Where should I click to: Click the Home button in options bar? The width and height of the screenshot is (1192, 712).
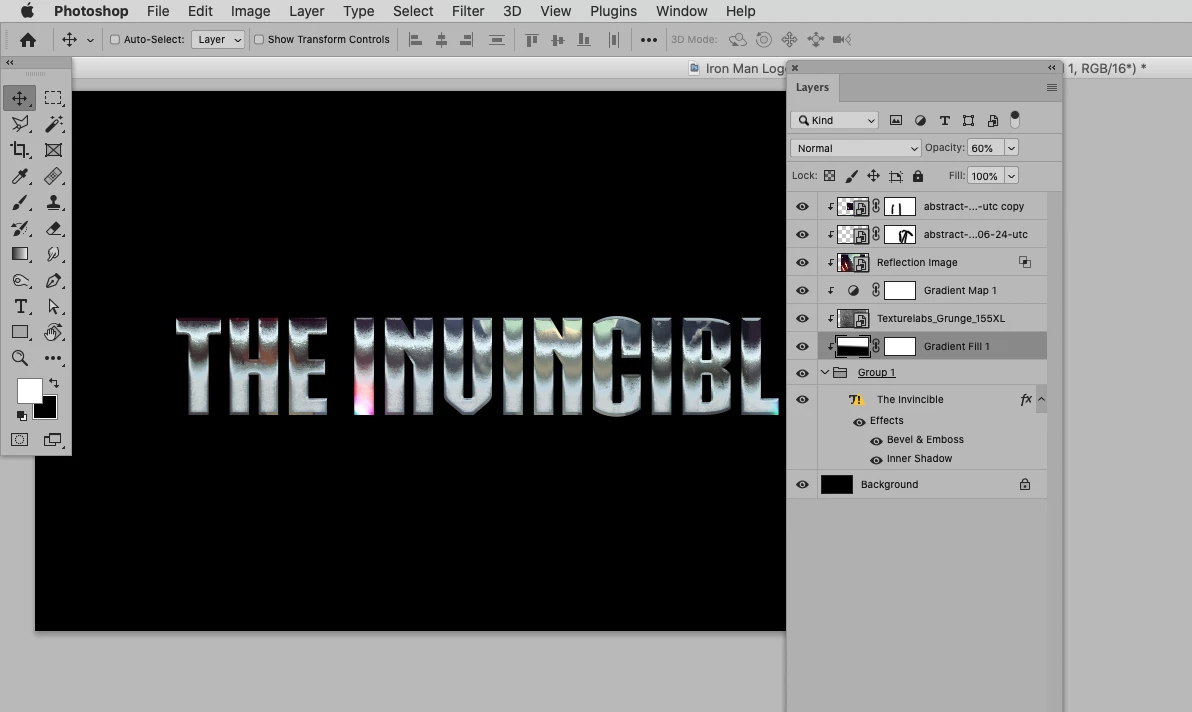[x=28, y=40]
